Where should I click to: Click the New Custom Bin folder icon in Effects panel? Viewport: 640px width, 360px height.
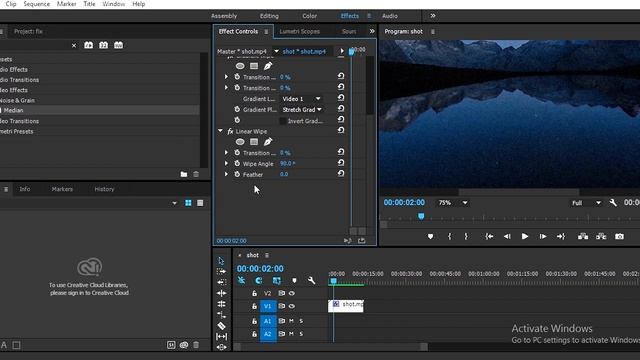point(184,174)
